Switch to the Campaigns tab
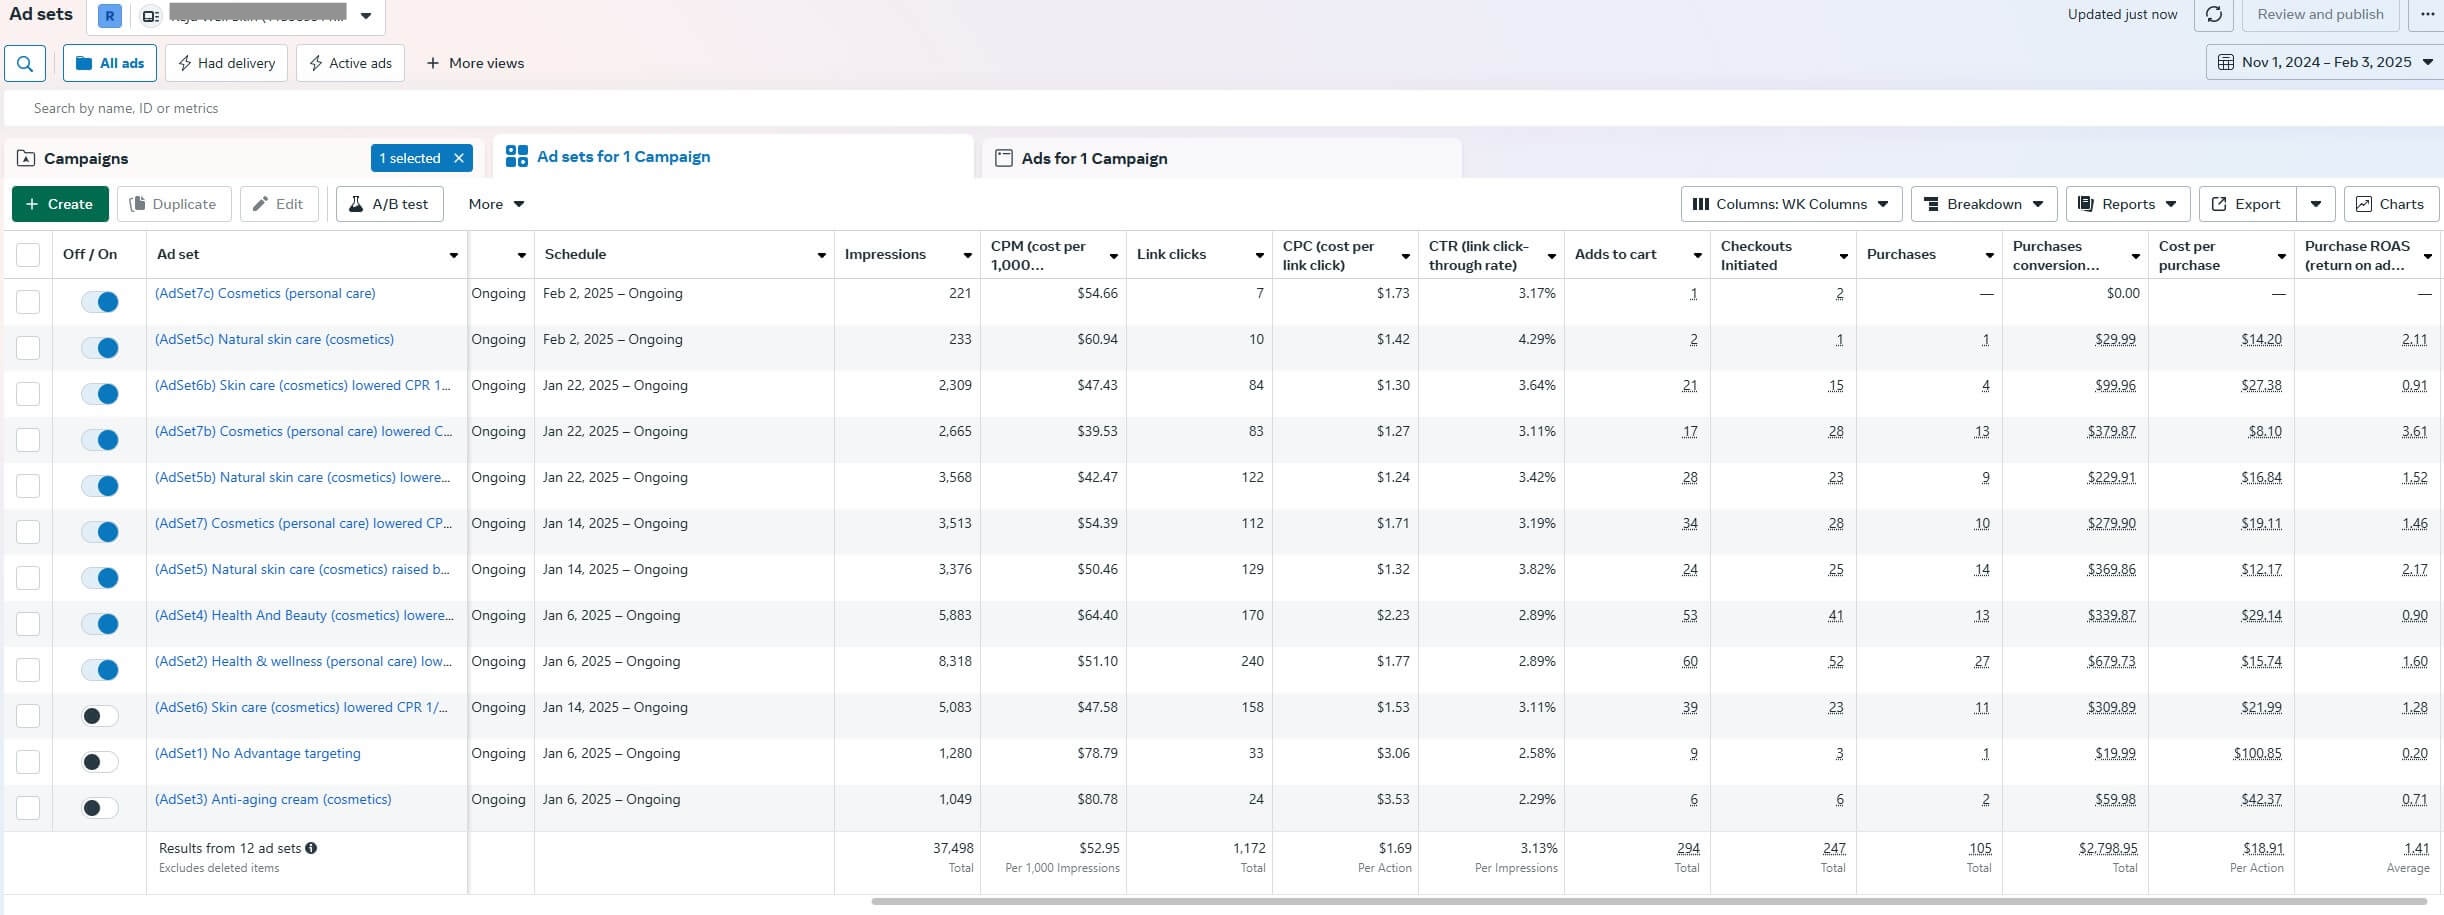Viewport: 2444px width, 915px height. coord(86,158)
